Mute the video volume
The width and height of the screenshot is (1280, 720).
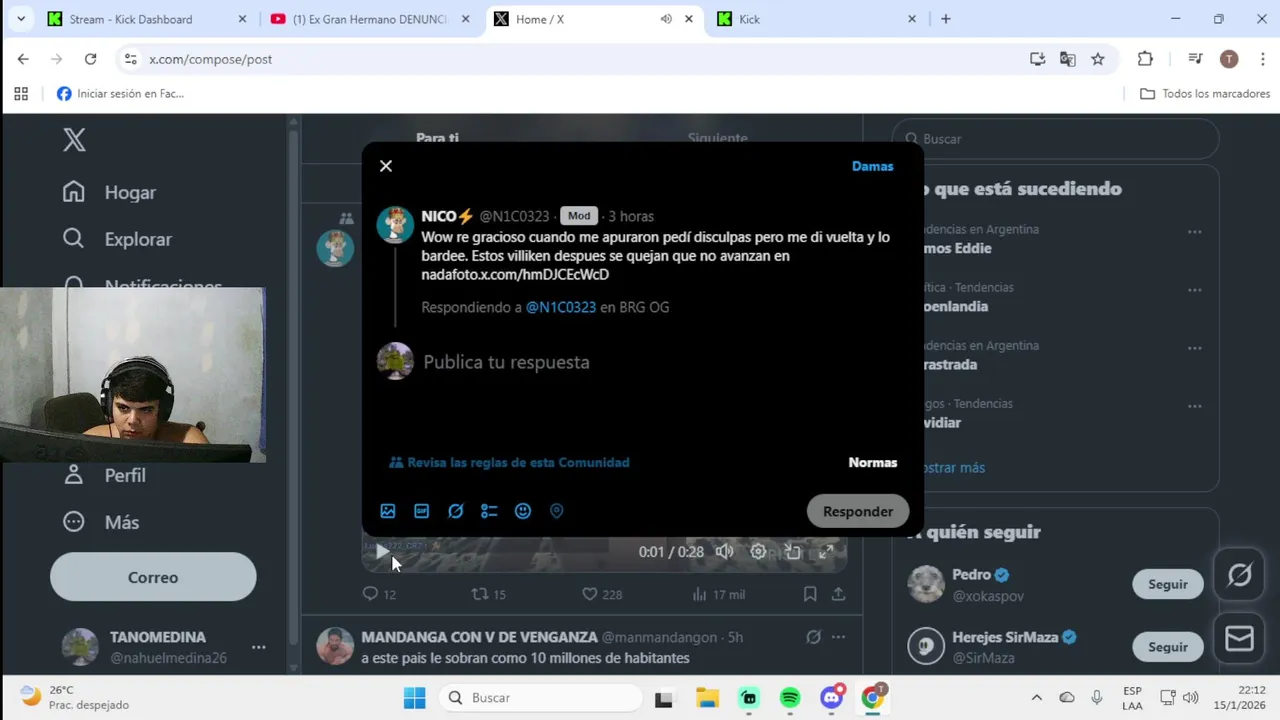724,551
